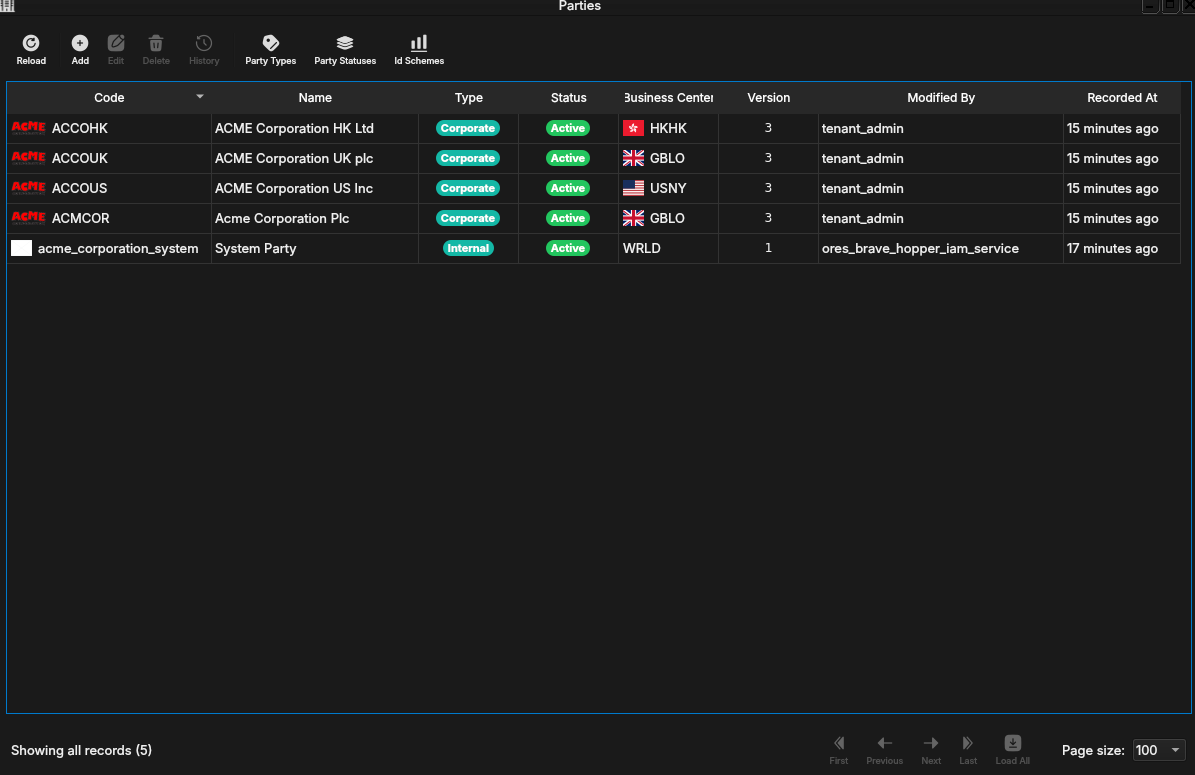This screenshot has height=775, width=1195.
Task: Click Corporate badge in ACCOHK row
Action: 468,128
